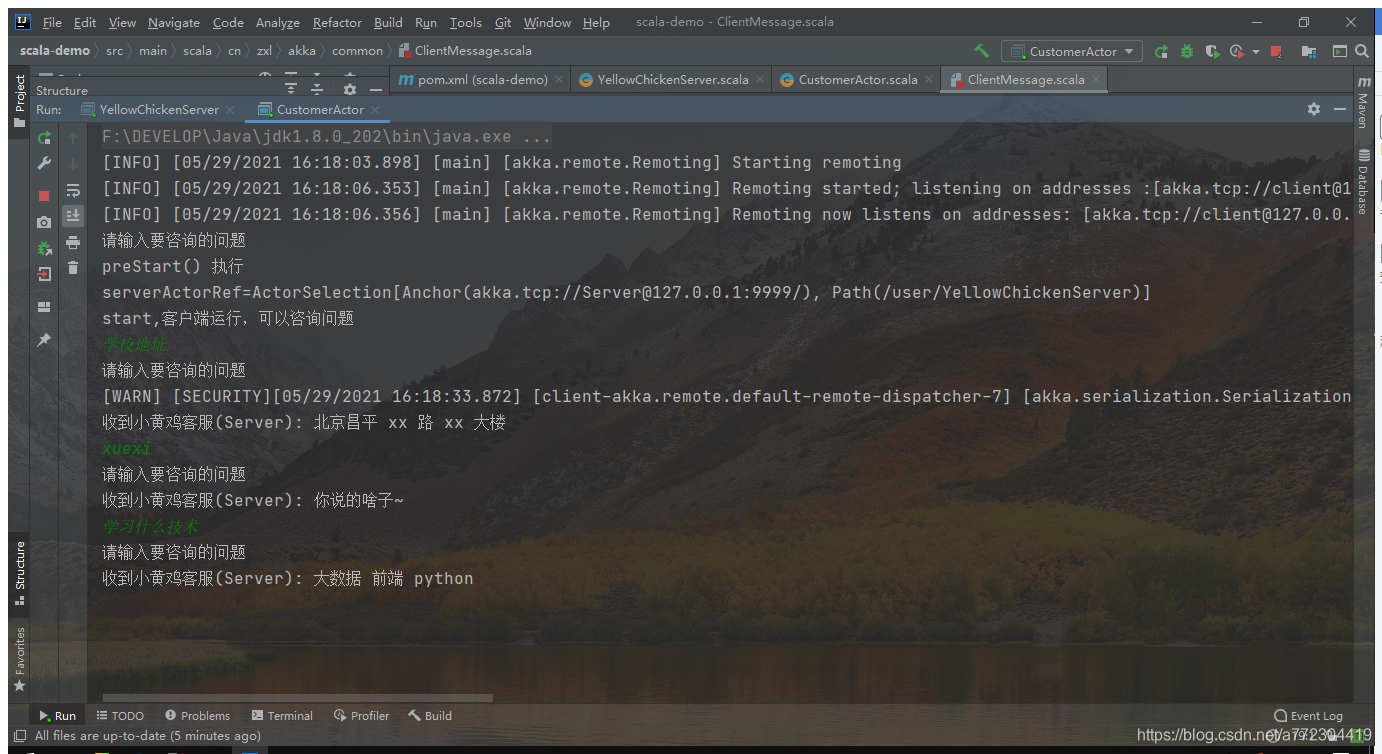Toggle soft-wrap in the console
This screenshot has width=1382, height=754.
point(73,190)
